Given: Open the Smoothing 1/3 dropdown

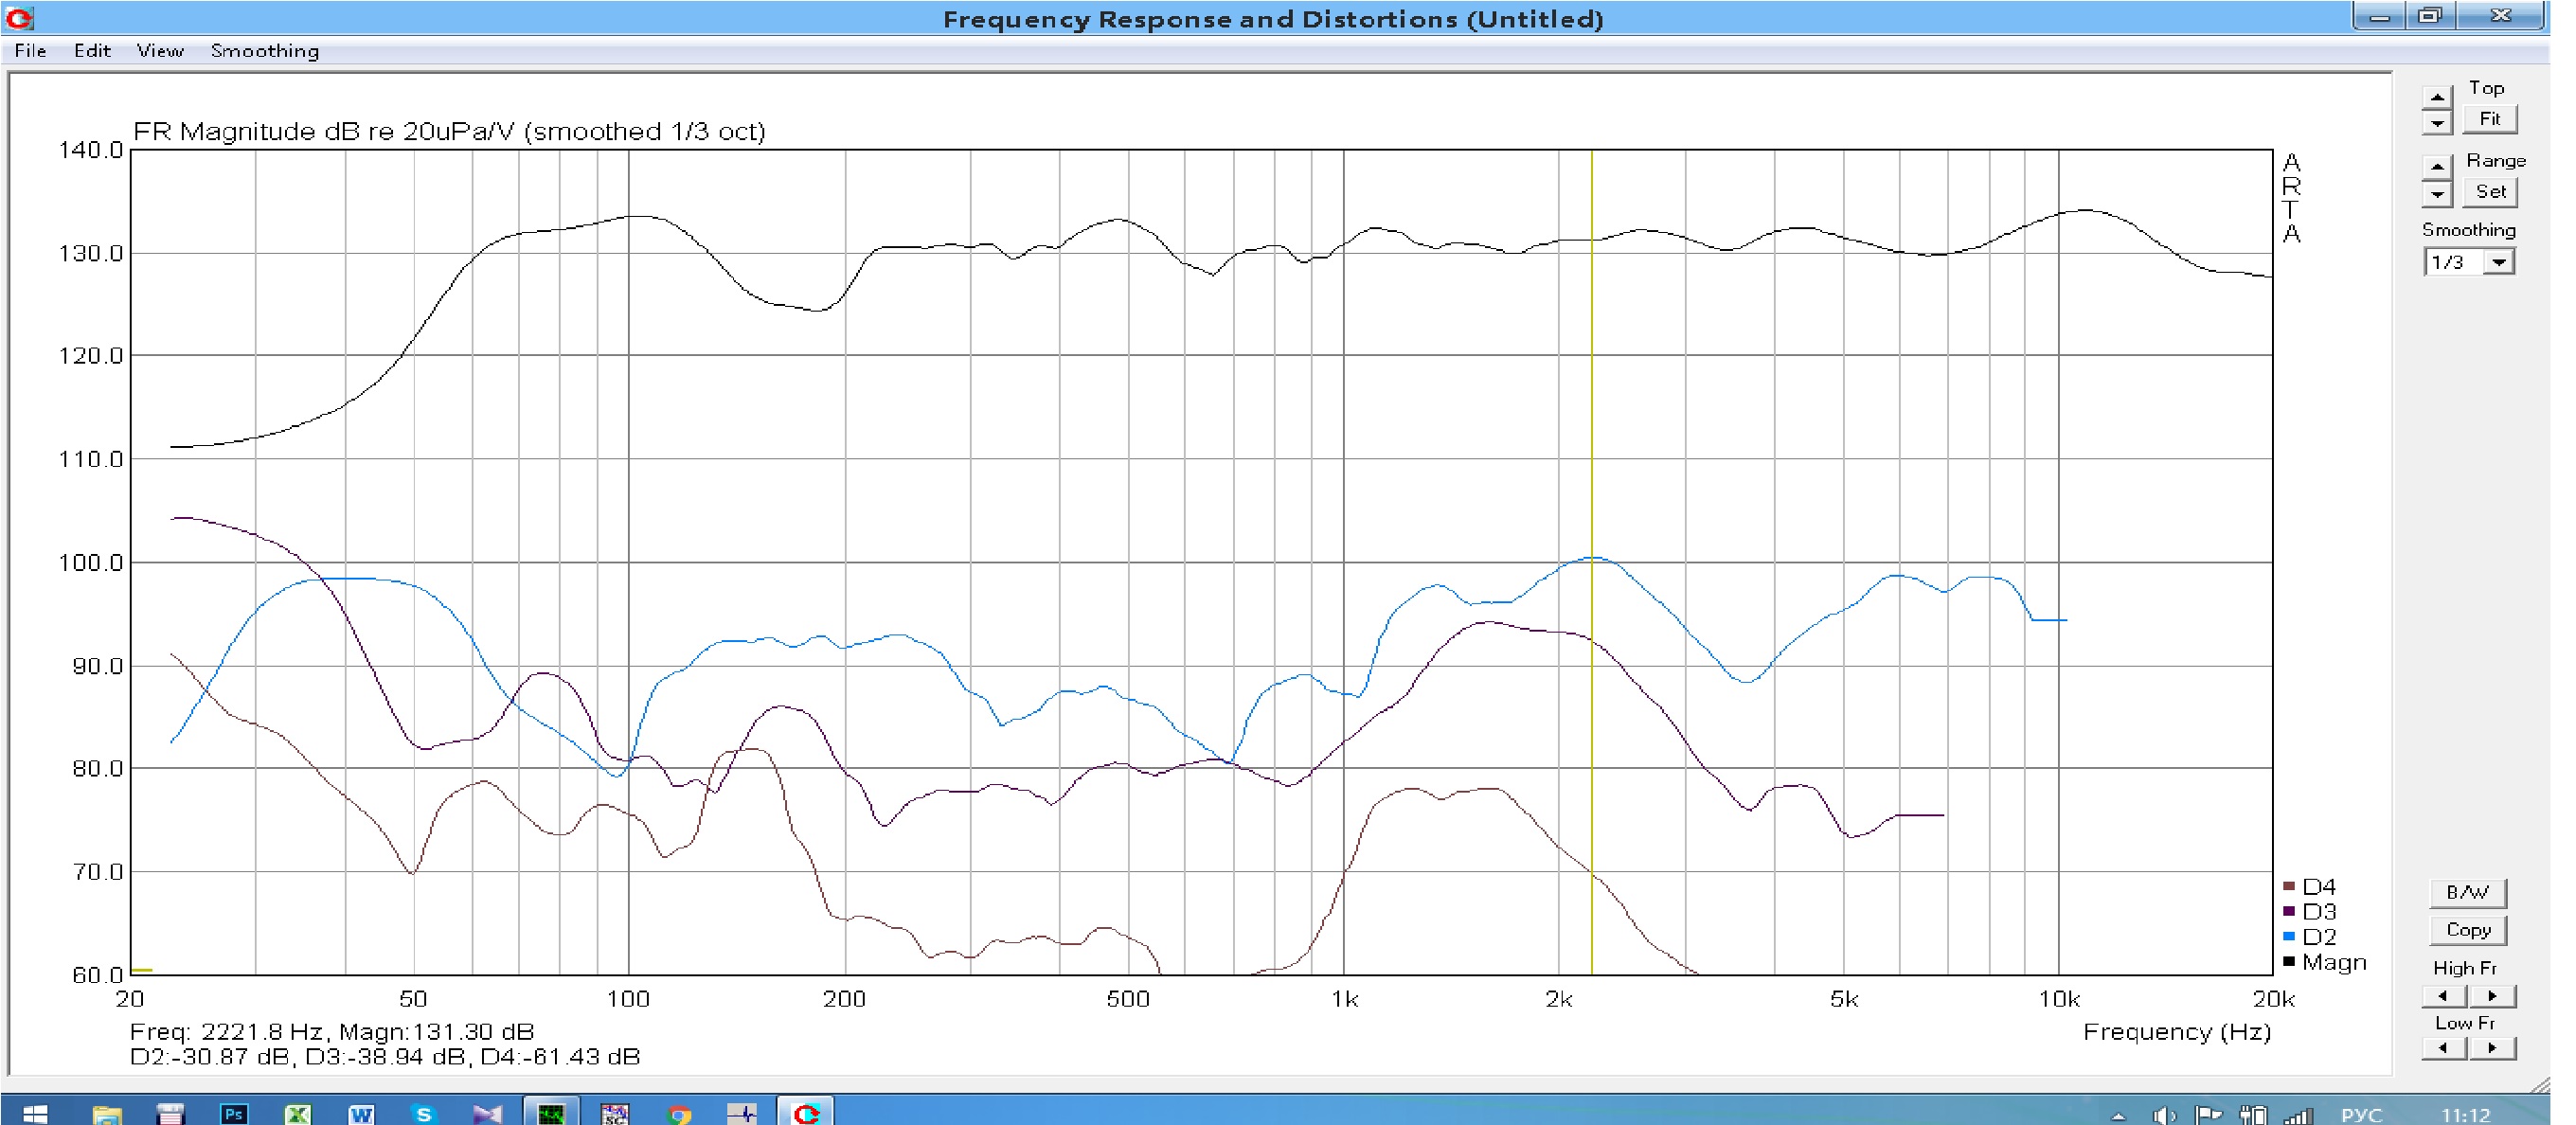Looking at the screenshot, I should 2499,262.
